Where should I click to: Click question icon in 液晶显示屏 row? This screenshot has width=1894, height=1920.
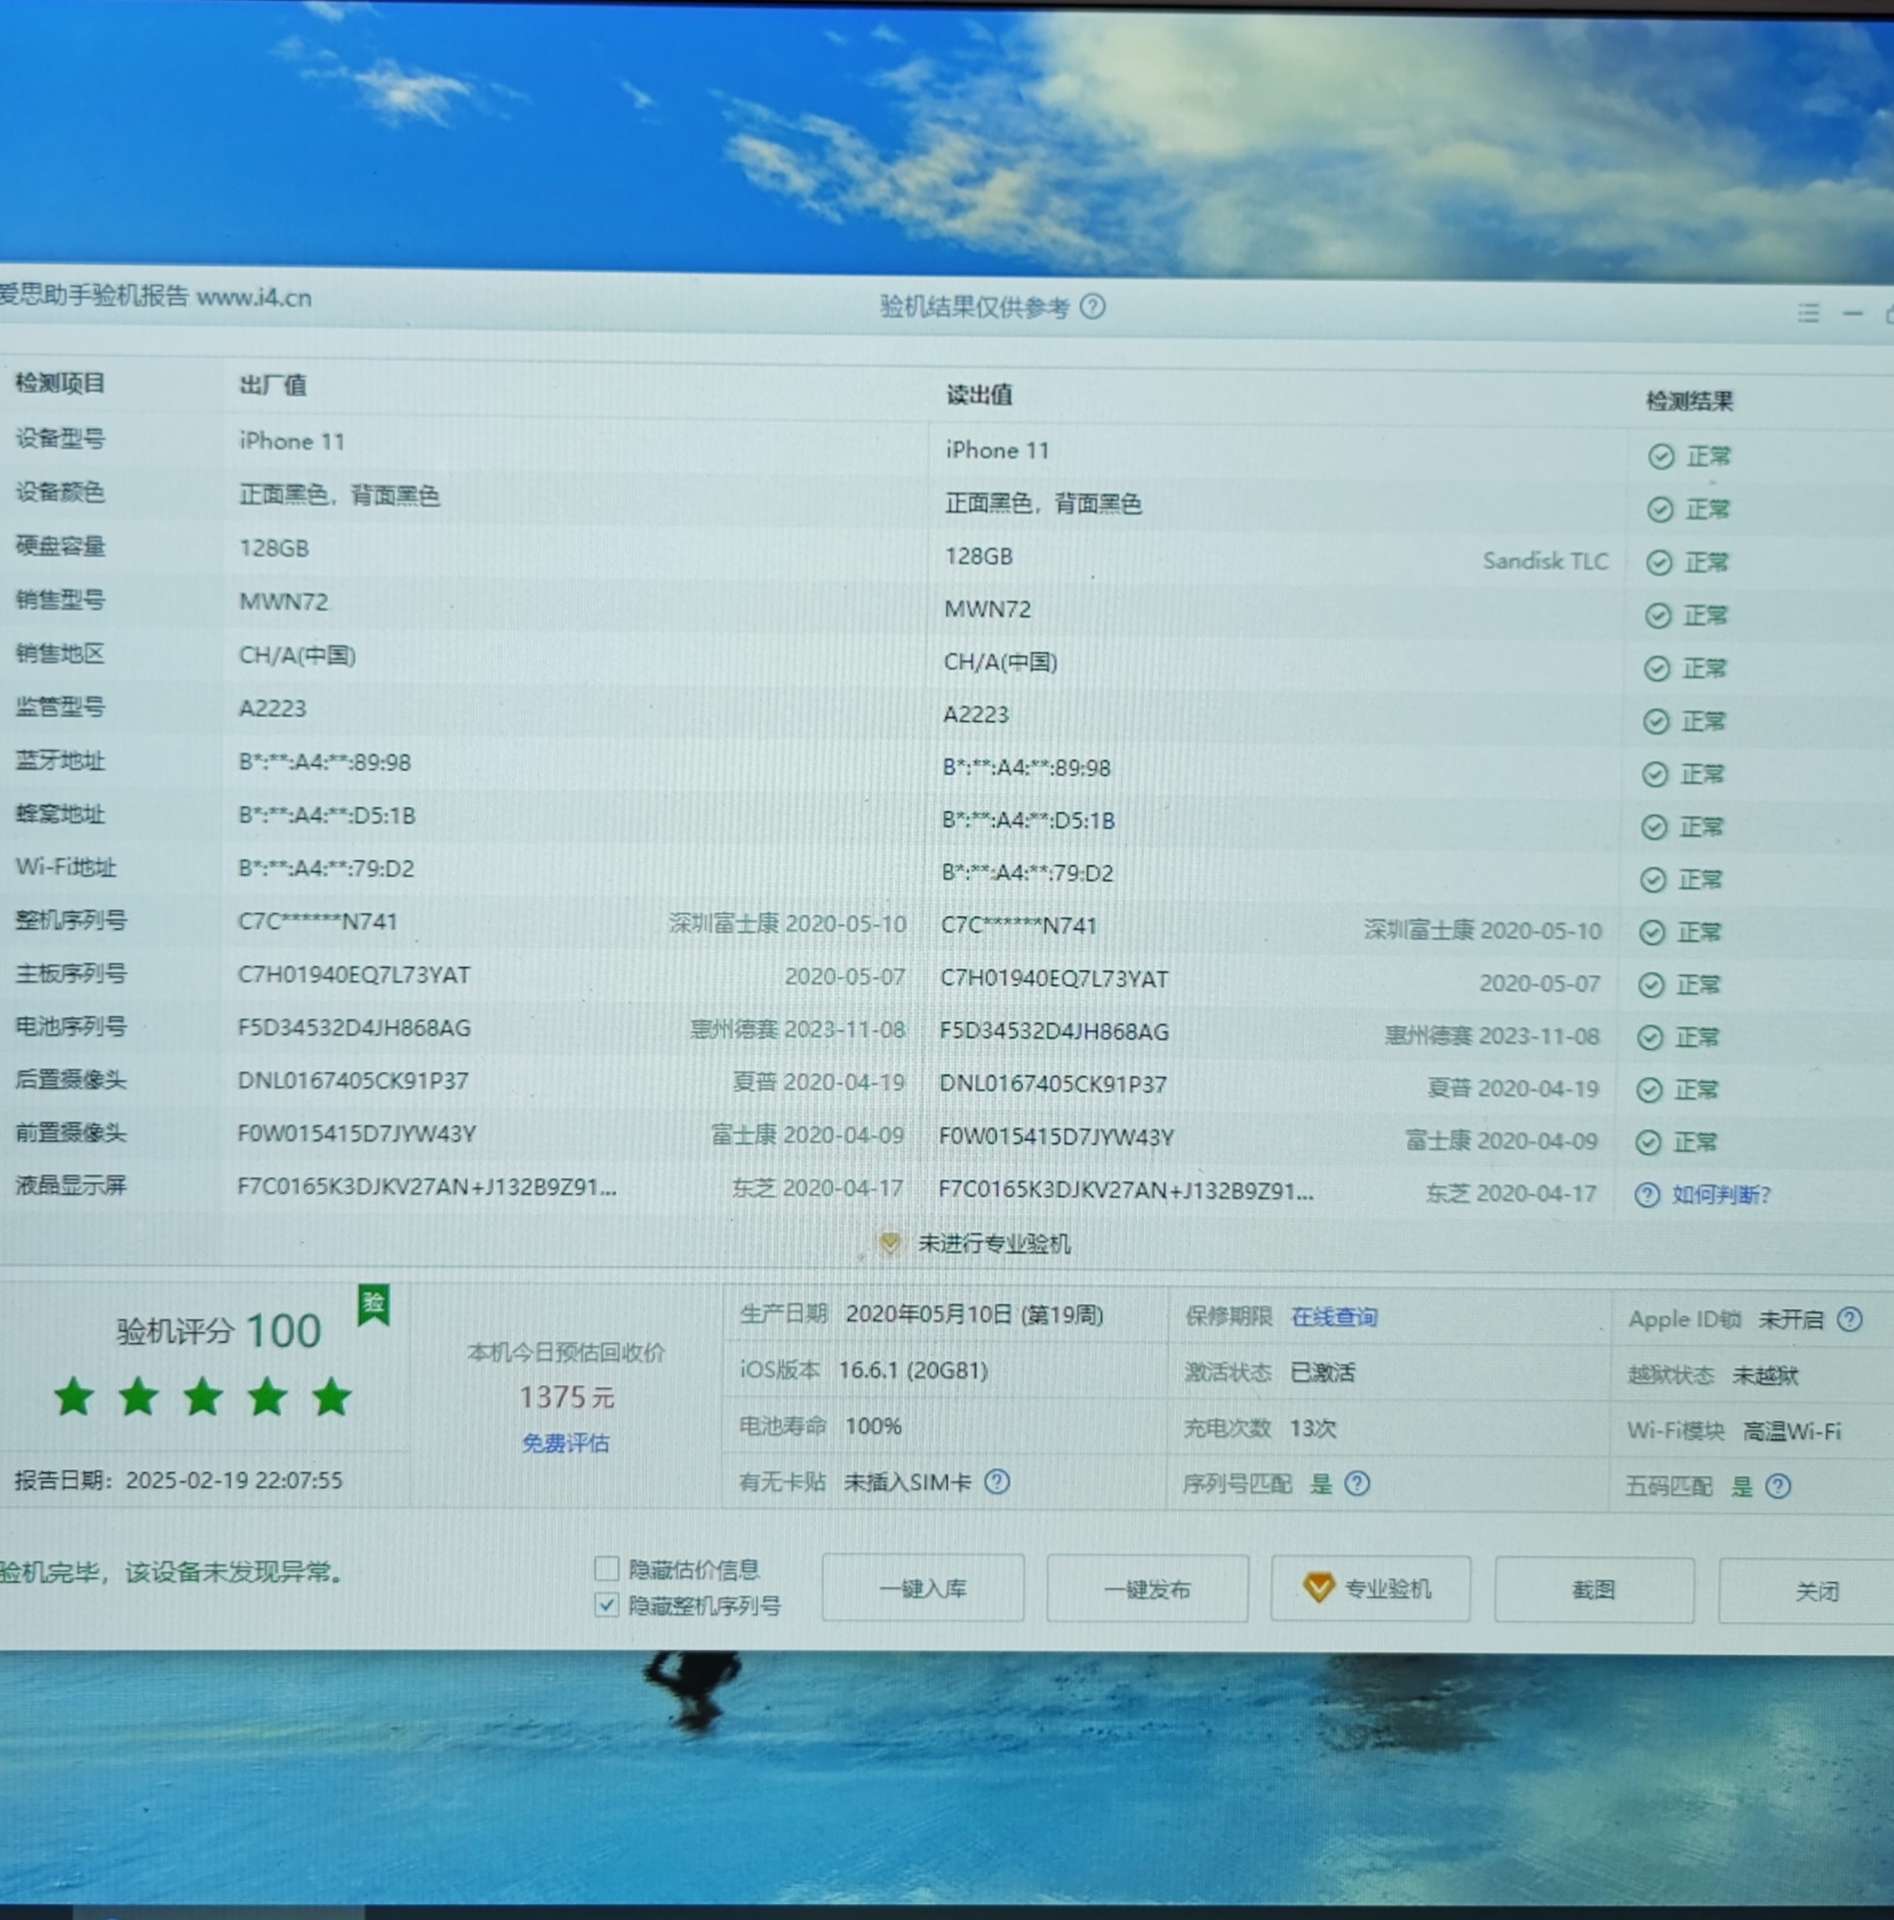[x=1647, y=1195]
